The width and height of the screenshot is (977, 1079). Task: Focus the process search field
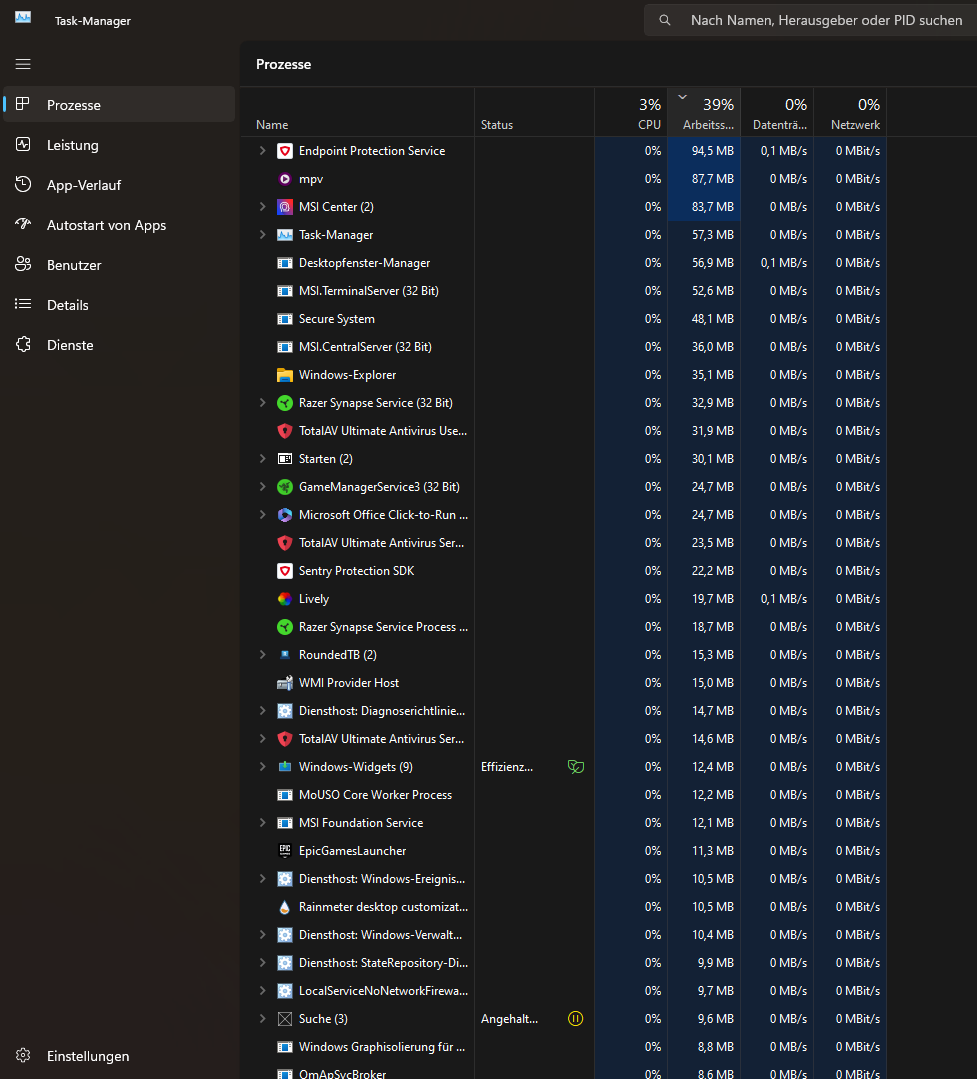click(x=810, y=21)
